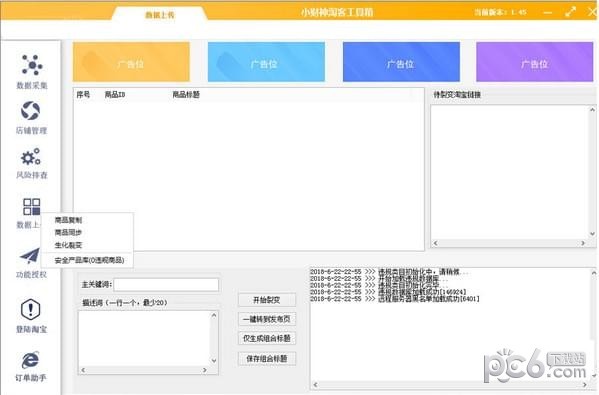Image resolution: width=599 pixels, height=395 pixels.
Task: Click down arrow of 待裂变淘宝链接 scrollbar
Action: pyautogui.click(x=592, y=234)
